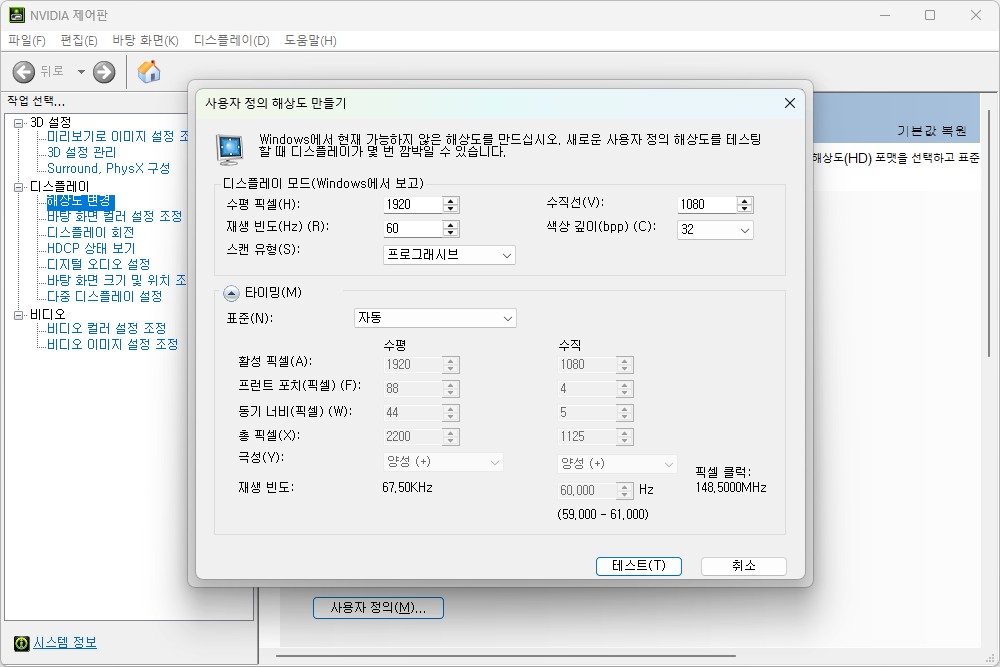Viewport: 1000px width, 667px height.
Task: Open the 파일(F) menu
Action: (27, 41)
